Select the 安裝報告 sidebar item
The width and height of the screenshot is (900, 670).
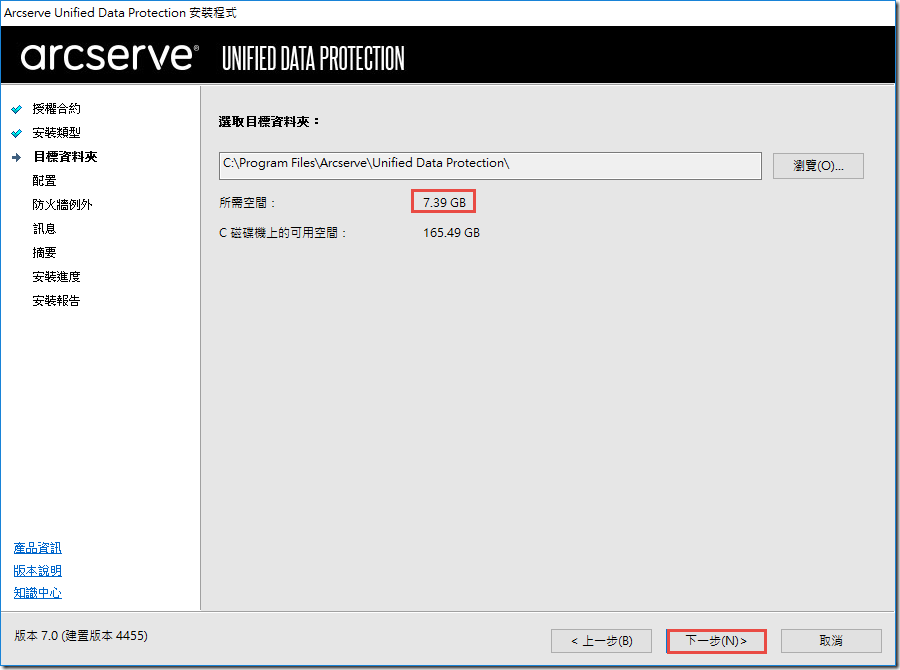pyautogui.click(x=56, y=300)
